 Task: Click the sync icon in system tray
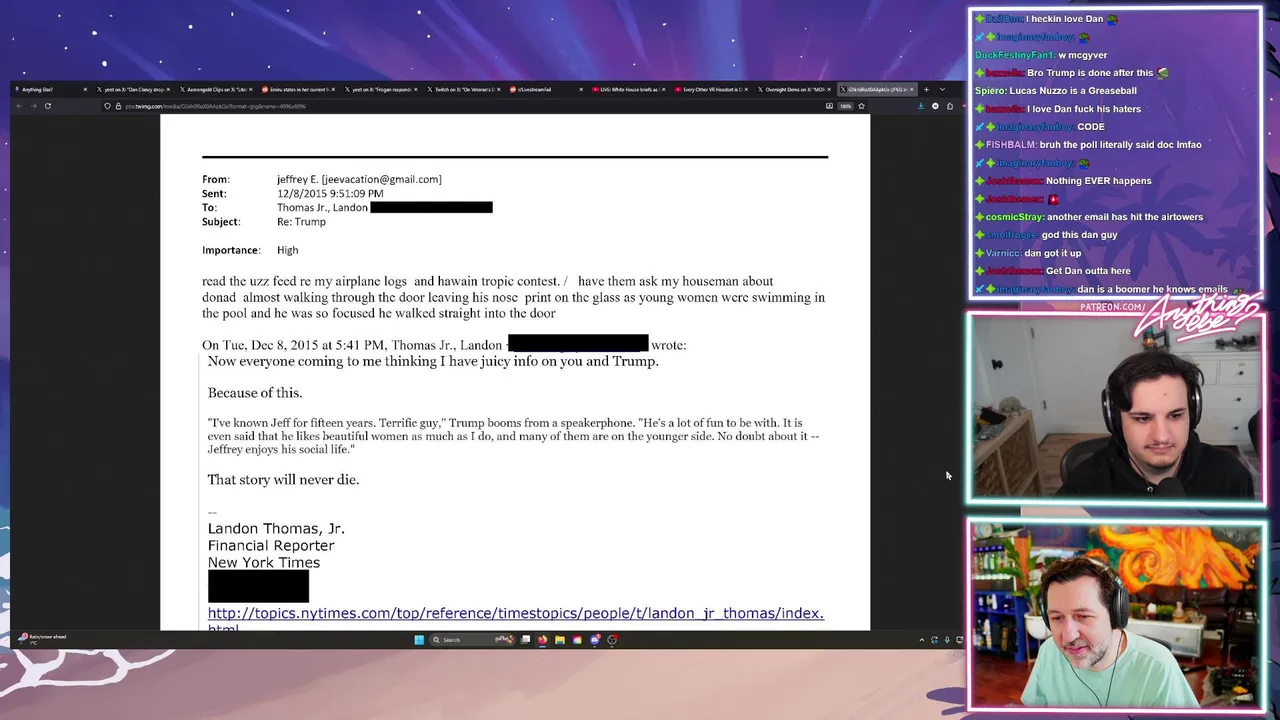[x=935, y=640]
